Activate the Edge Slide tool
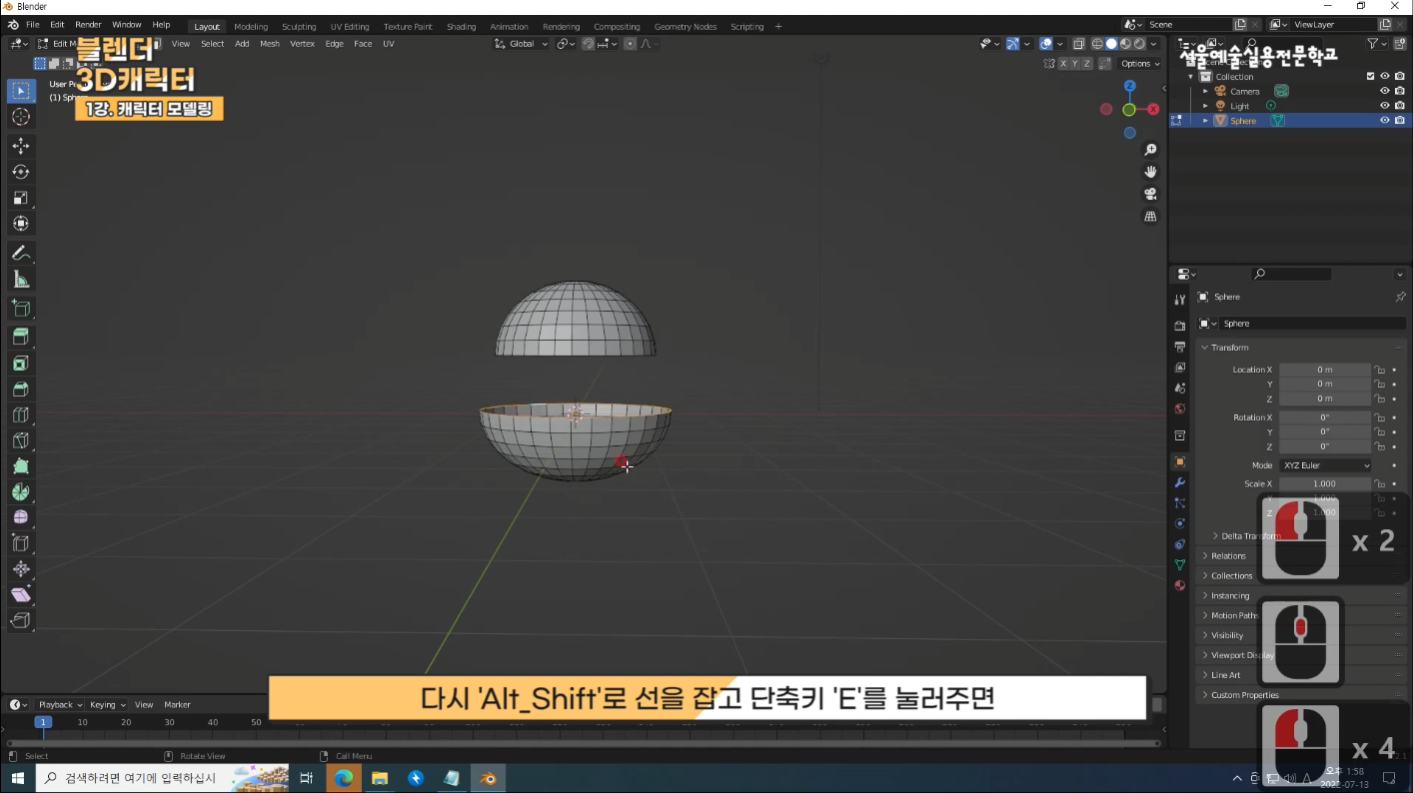 click(21, 543)
